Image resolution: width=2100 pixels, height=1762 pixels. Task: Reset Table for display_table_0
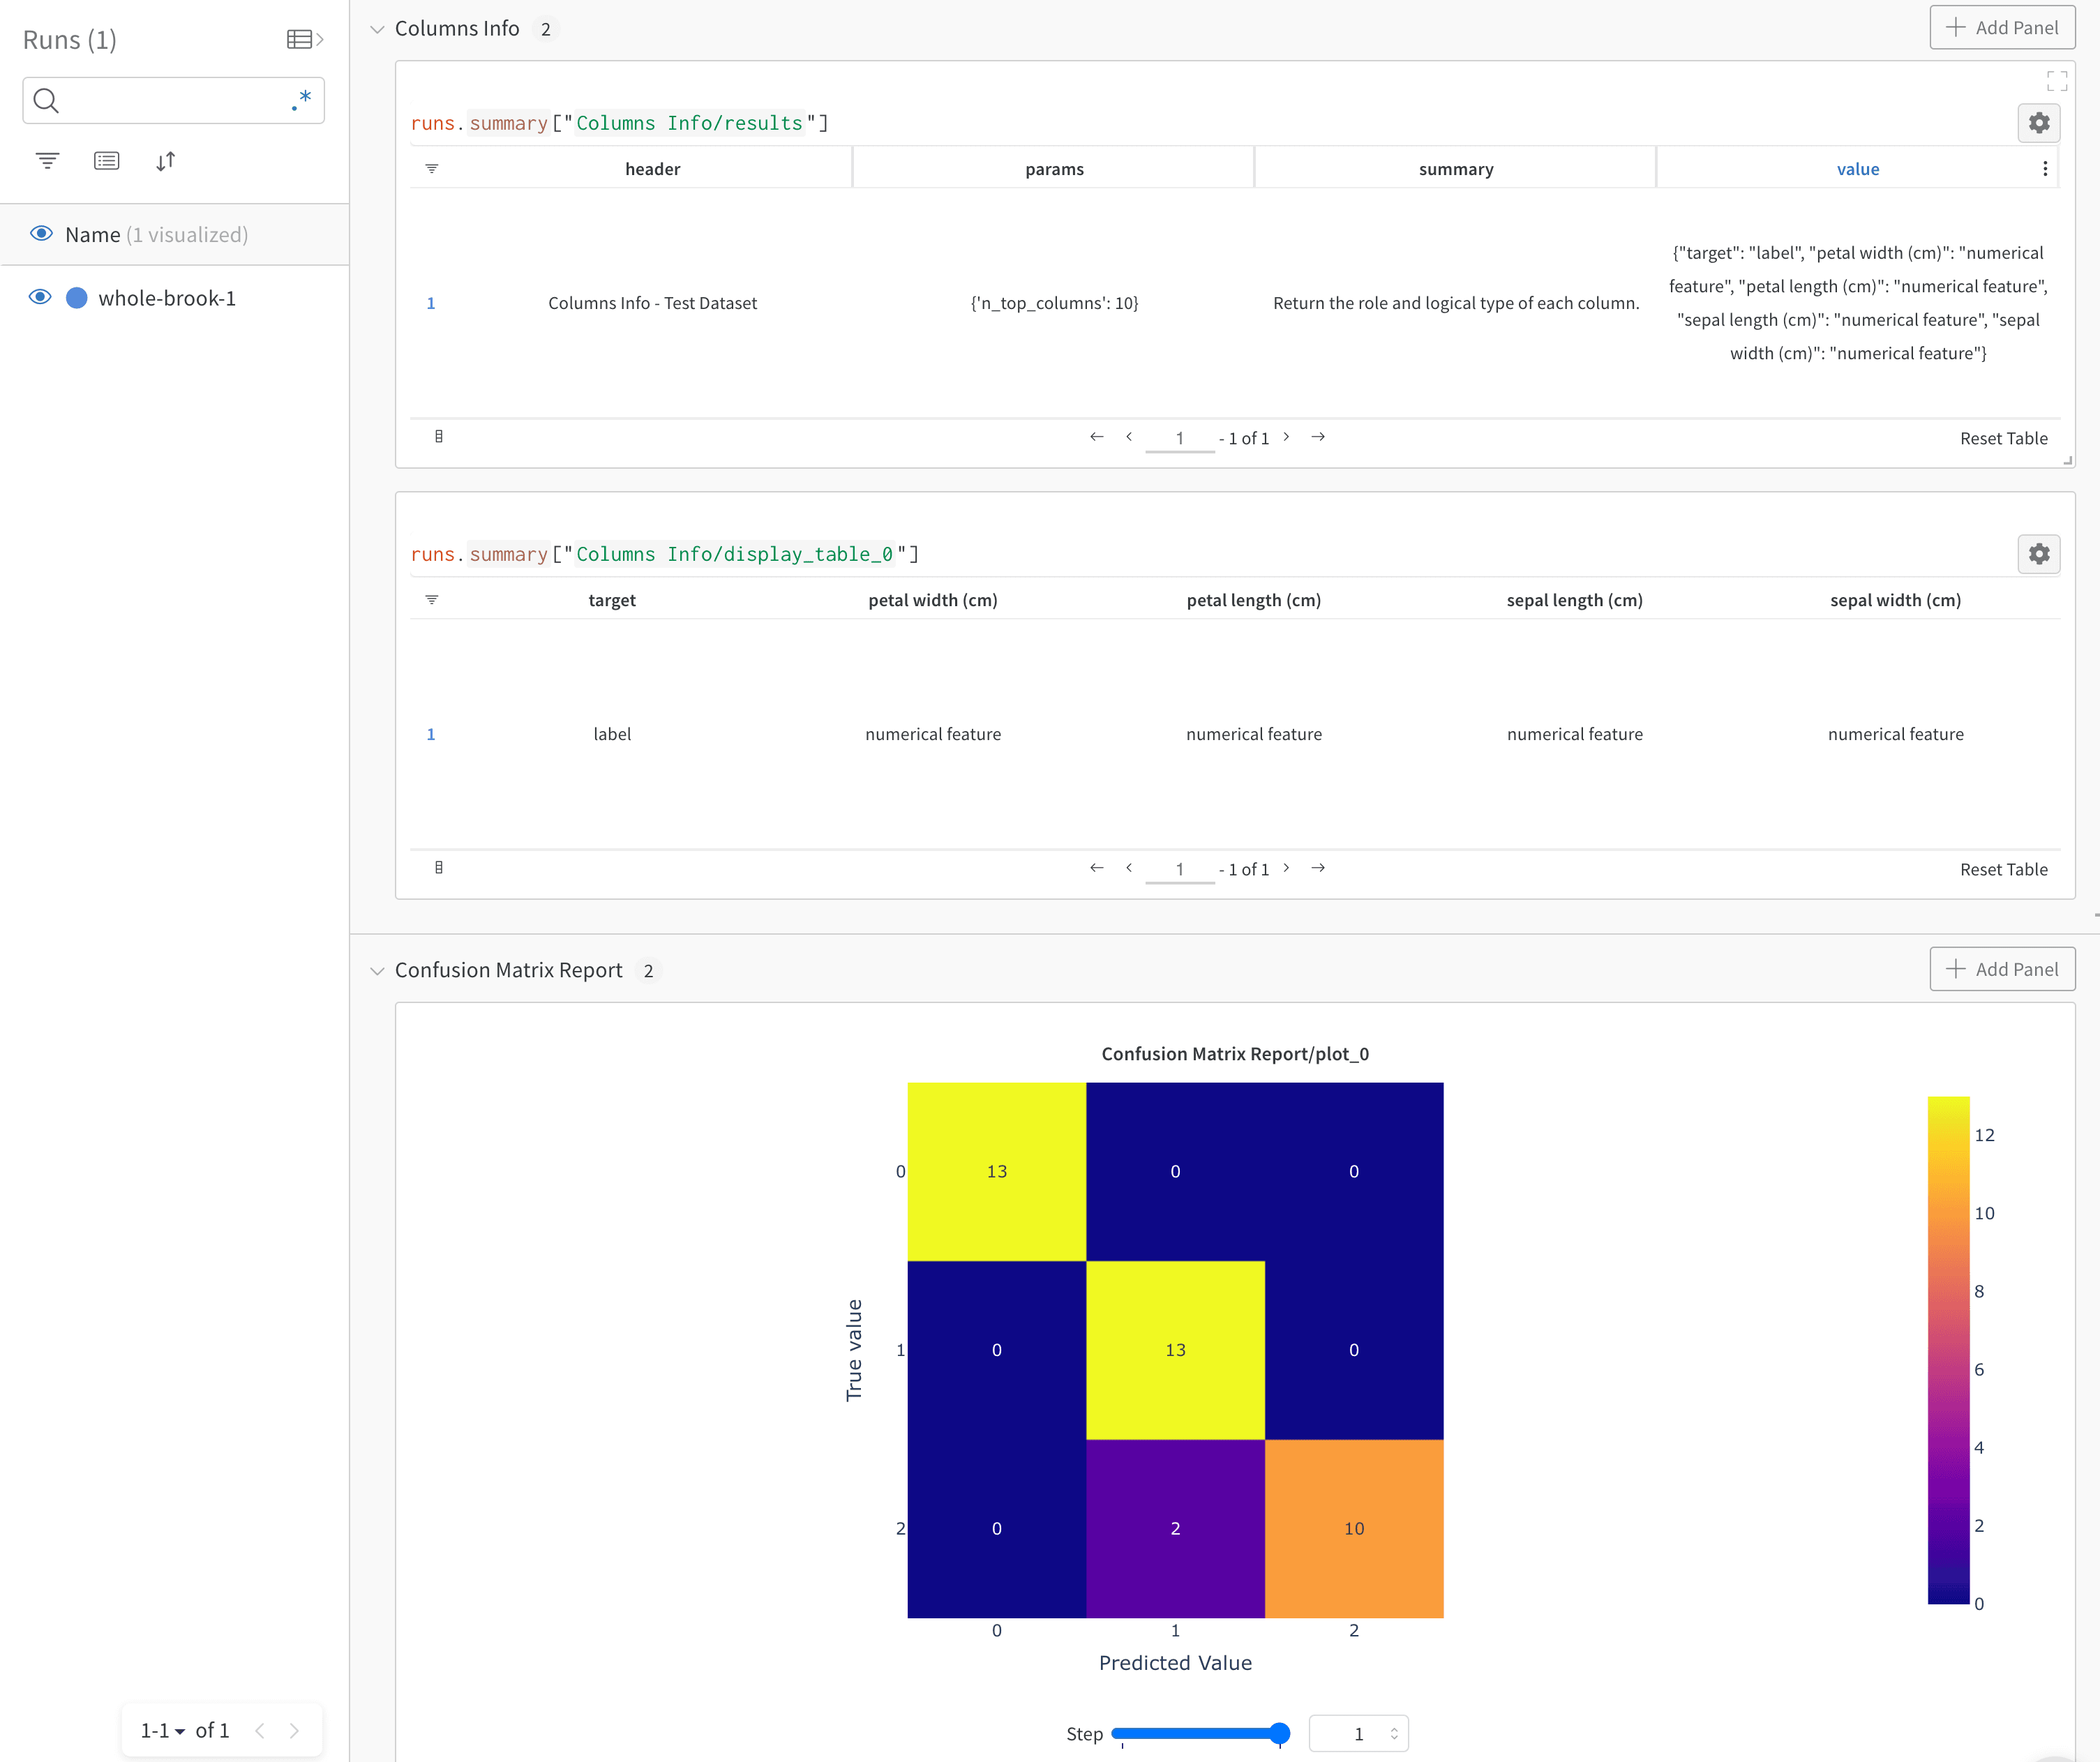click(2003, 869)
